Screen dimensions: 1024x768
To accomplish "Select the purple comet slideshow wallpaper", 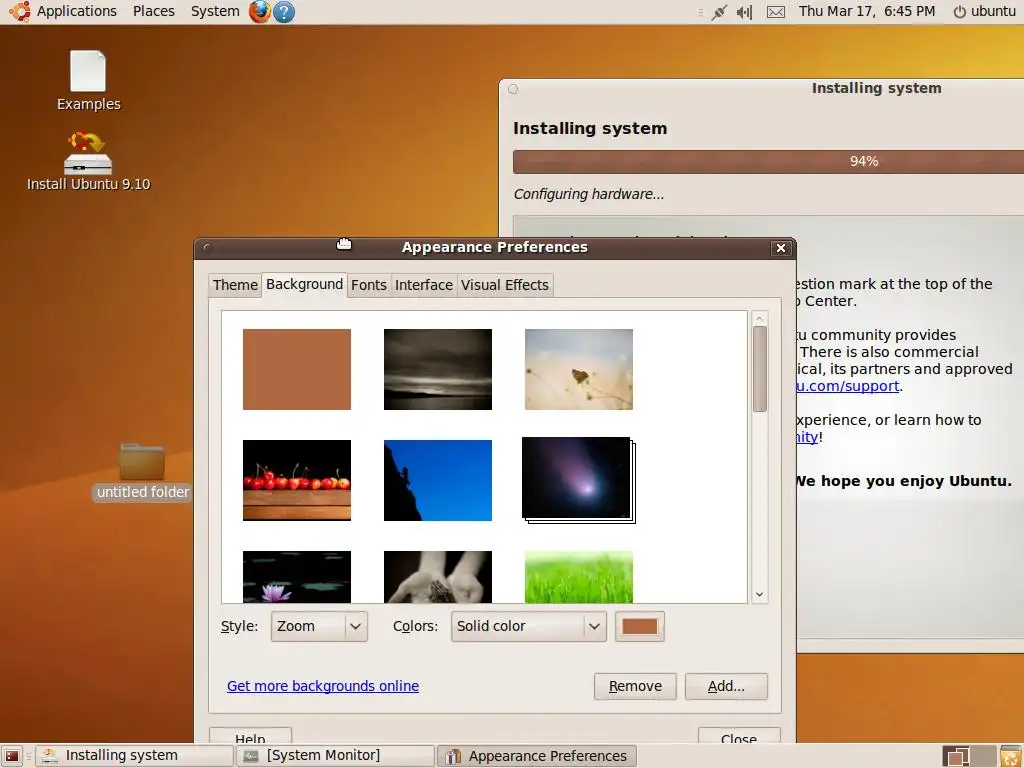I will pos(579,480).
